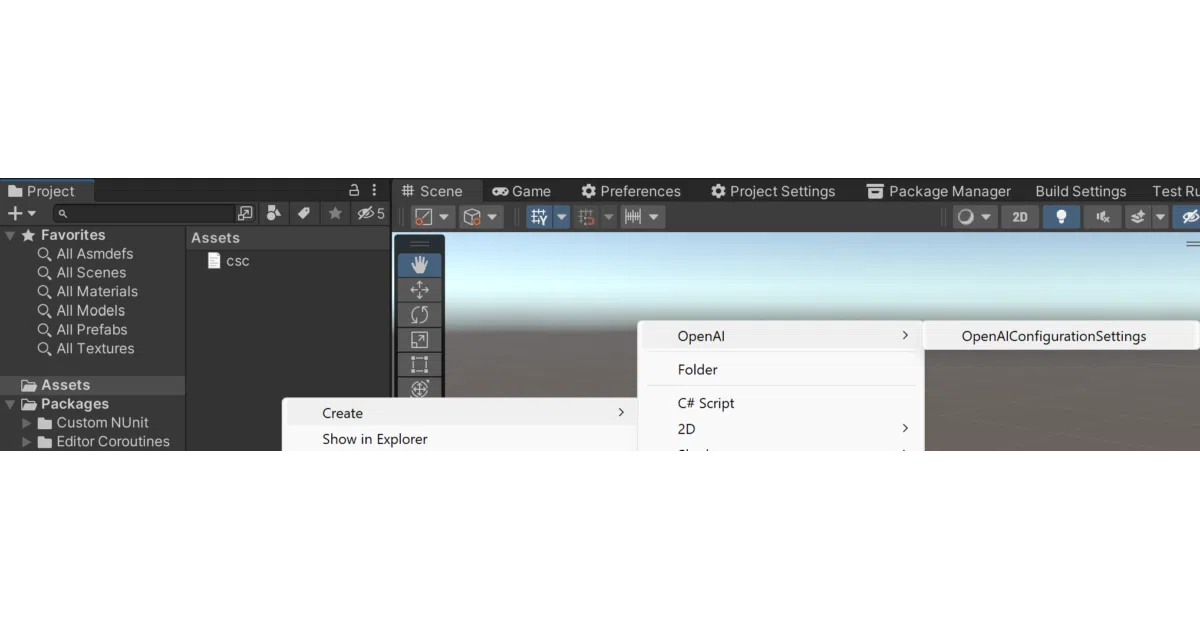
Task: Switch to the Game tab
Action: coord(522,191)
